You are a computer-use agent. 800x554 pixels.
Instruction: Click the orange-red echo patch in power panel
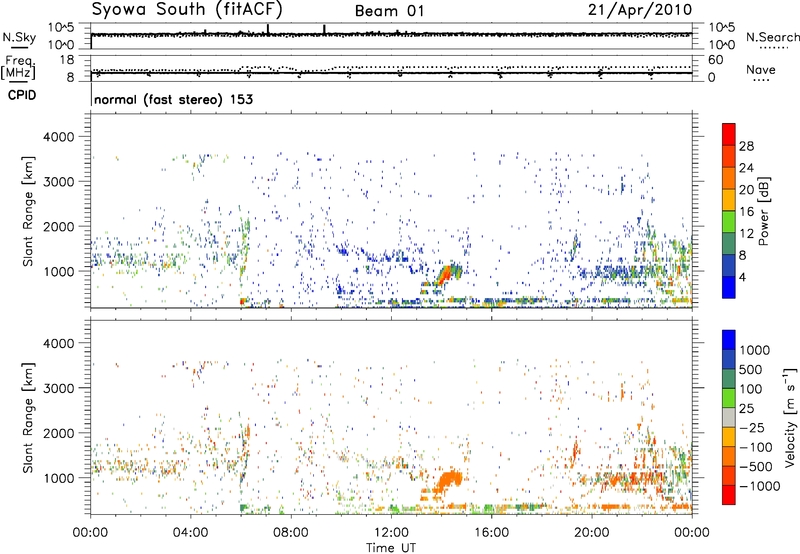(x=445, y=275)
